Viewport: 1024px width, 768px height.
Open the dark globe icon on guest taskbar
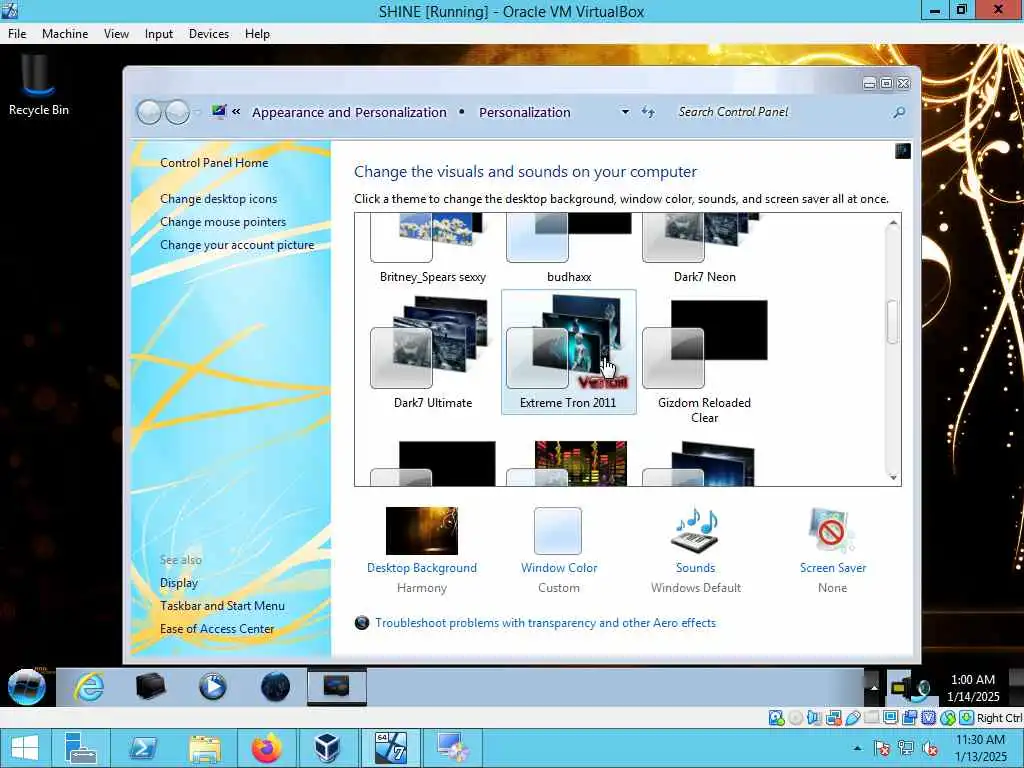[275, 686]
